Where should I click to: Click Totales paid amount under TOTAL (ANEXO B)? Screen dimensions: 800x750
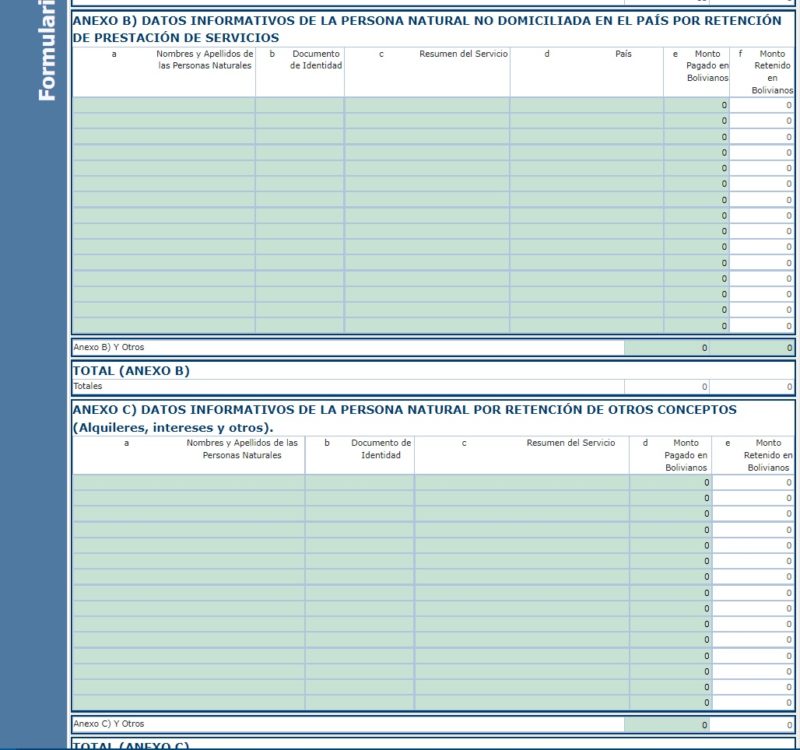666,386
